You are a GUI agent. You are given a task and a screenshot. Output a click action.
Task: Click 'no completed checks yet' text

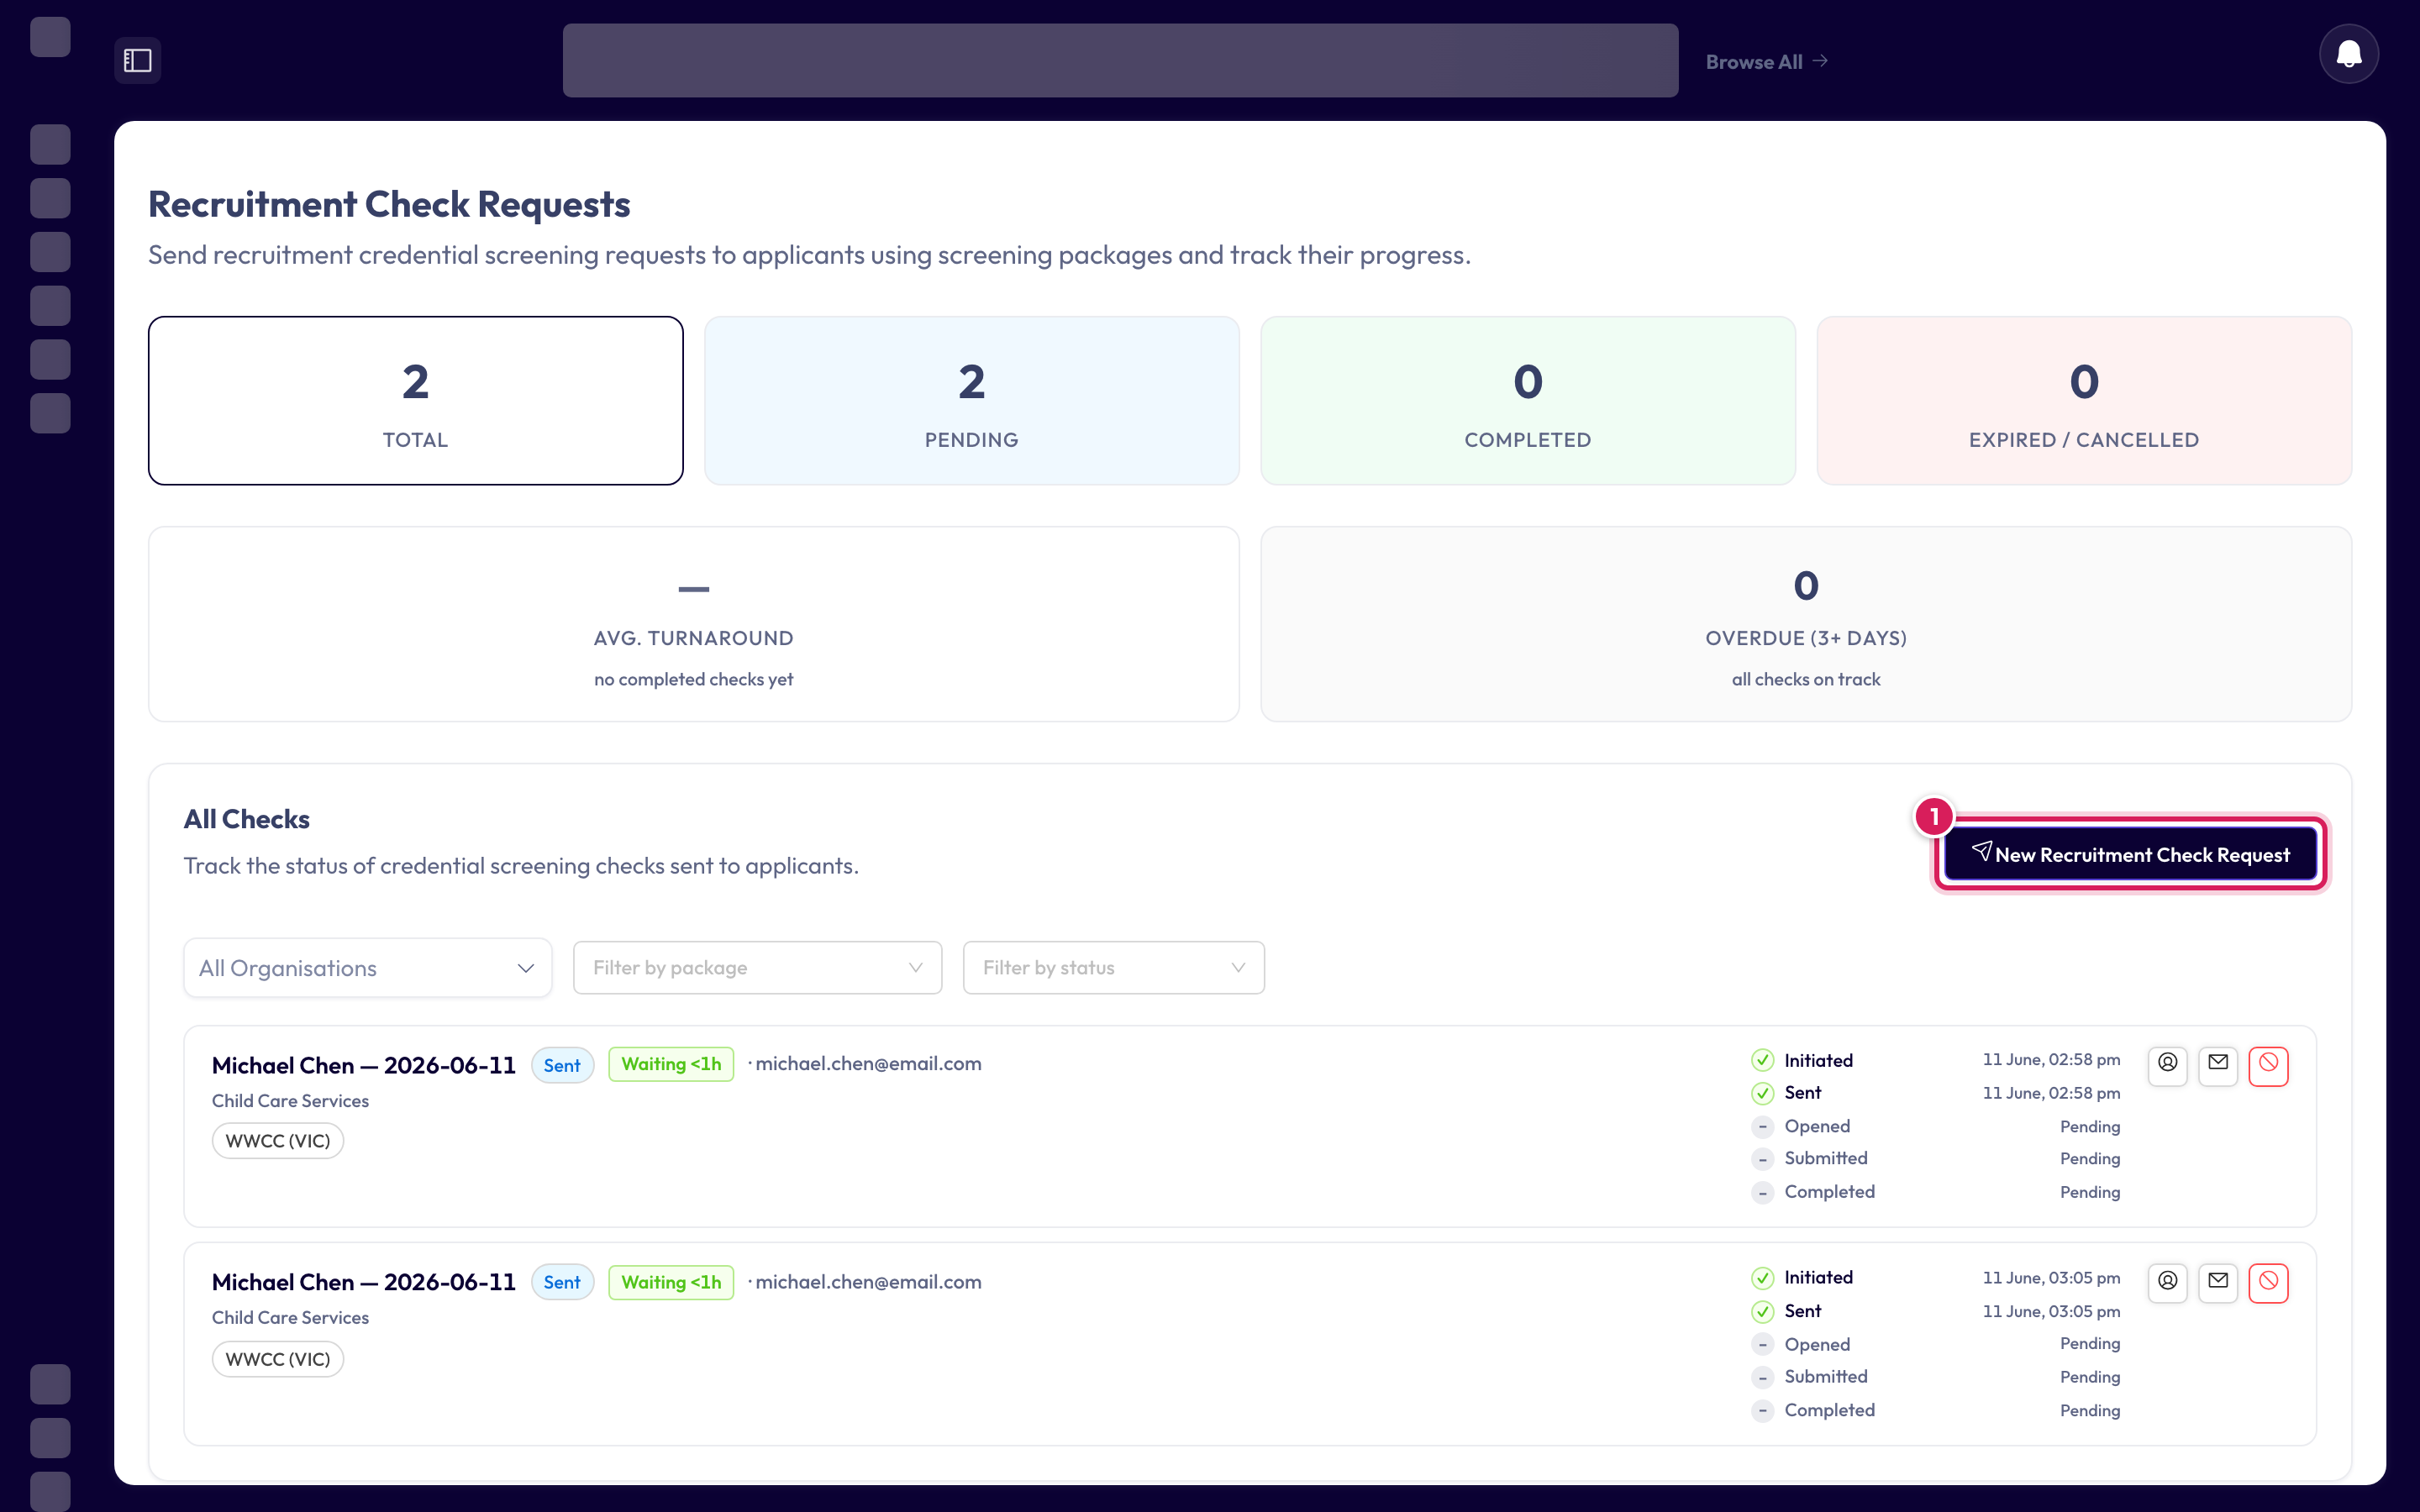click(x=694, y=680)
